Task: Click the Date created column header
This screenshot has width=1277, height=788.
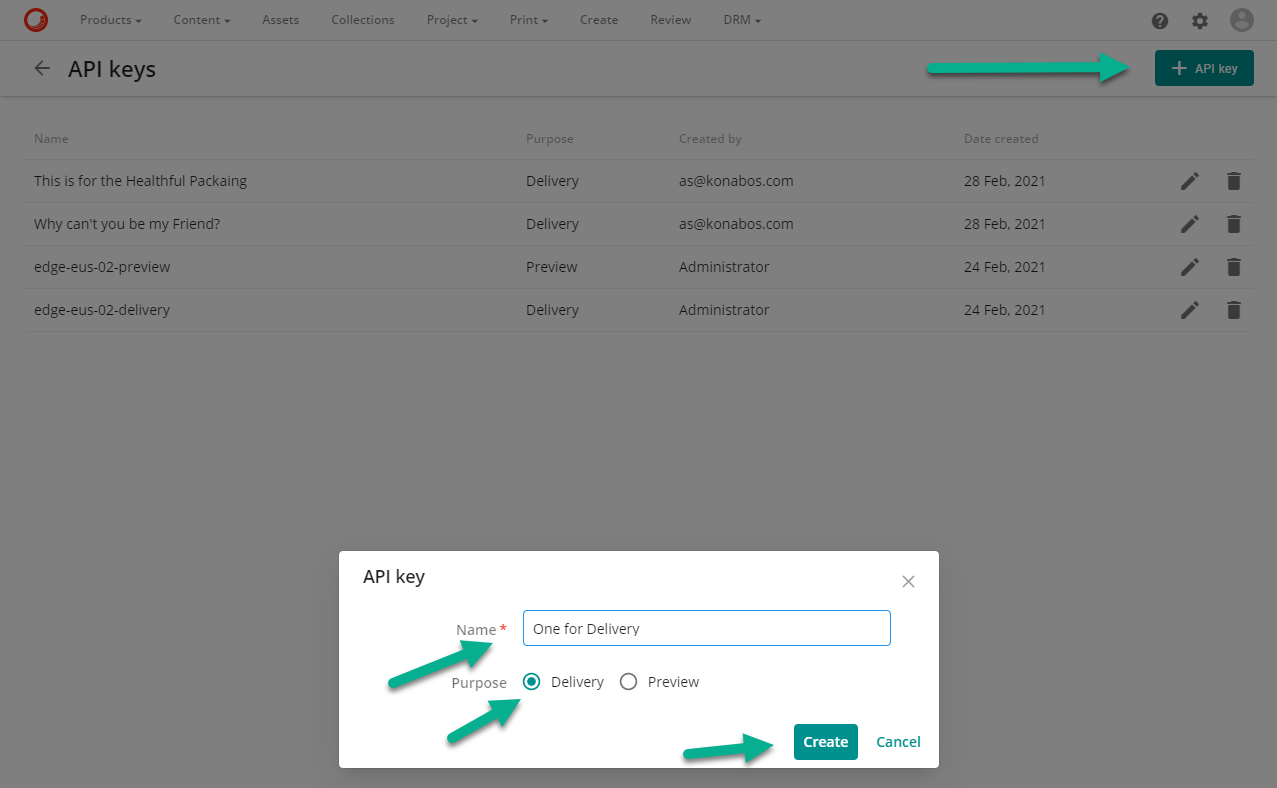Action: coord(1001,139)
